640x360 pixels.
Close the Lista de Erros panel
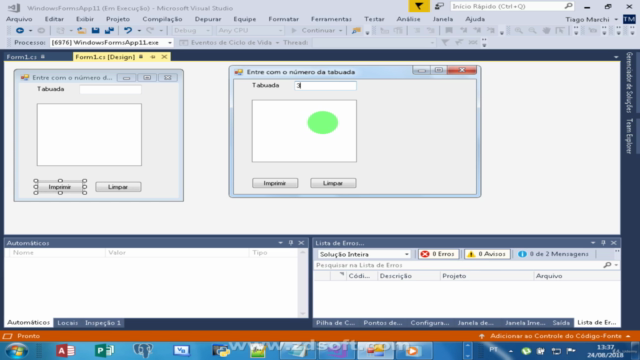point(613,243)
